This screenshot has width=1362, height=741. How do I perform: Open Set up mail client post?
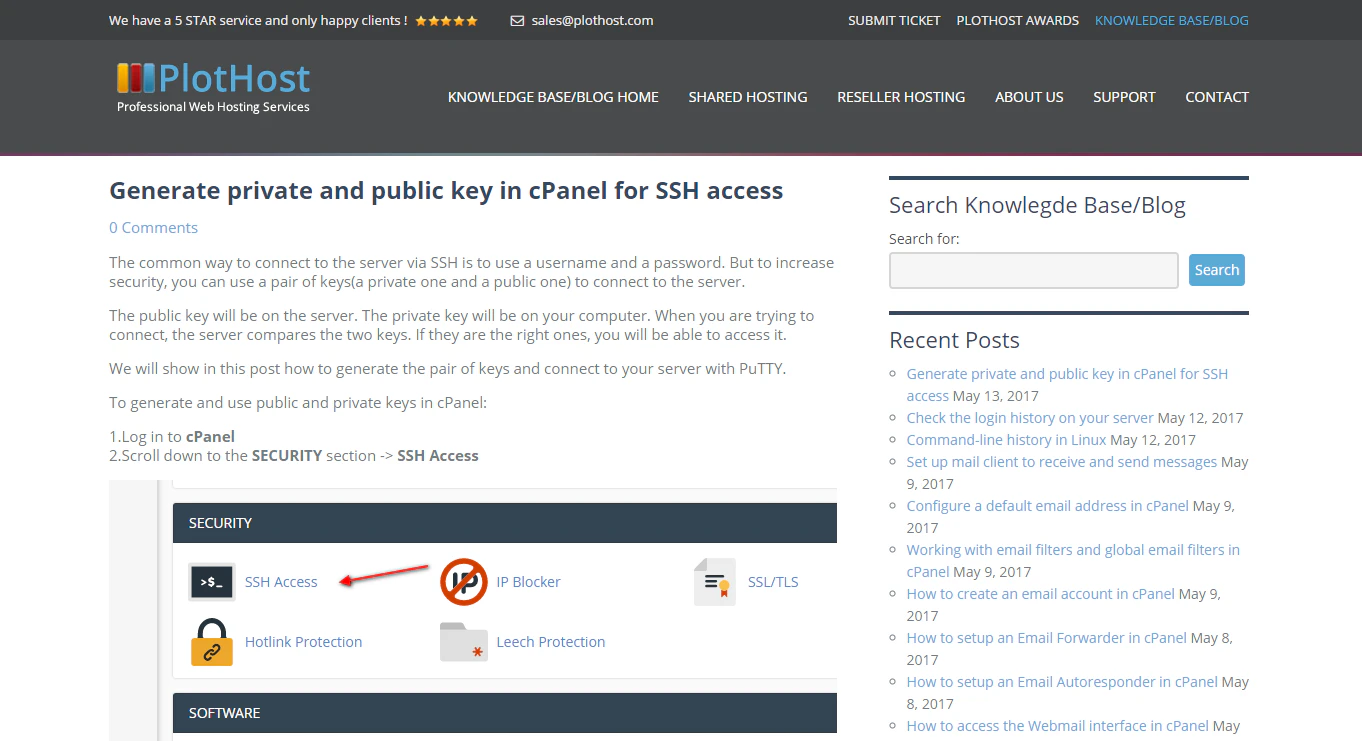click(x=1062, y=462)
